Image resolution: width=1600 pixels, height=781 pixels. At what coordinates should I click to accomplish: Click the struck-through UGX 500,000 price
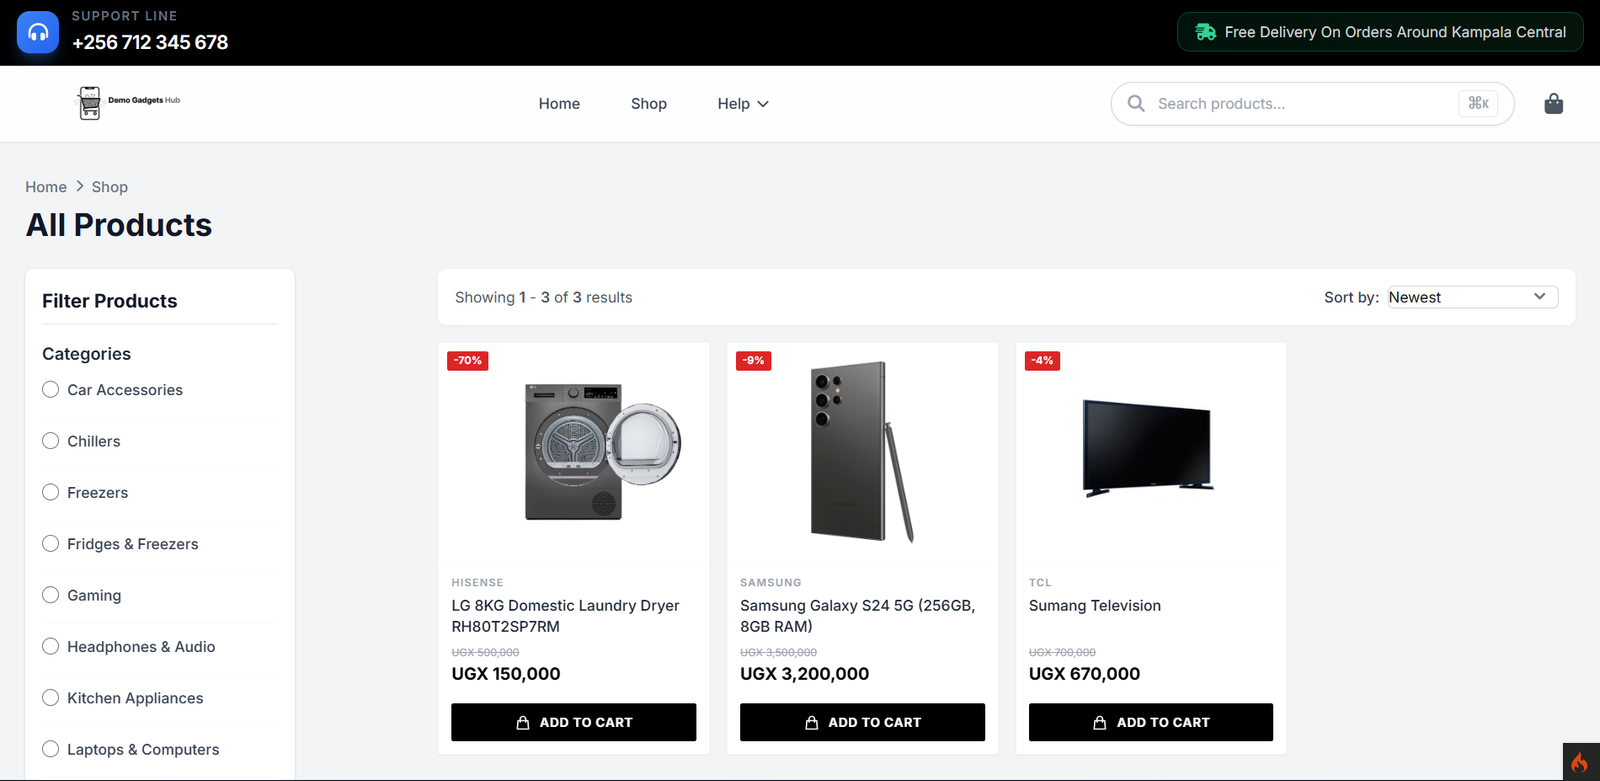(485, 652)
